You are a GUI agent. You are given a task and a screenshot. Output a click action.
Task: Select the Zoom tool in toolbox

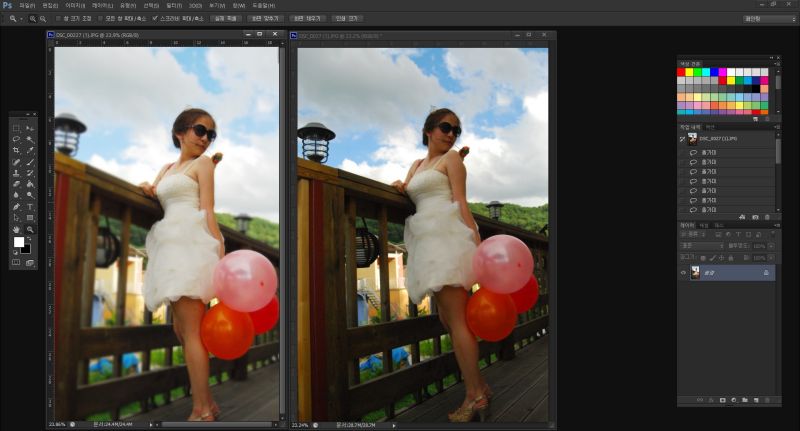click(x=30, y=230)
